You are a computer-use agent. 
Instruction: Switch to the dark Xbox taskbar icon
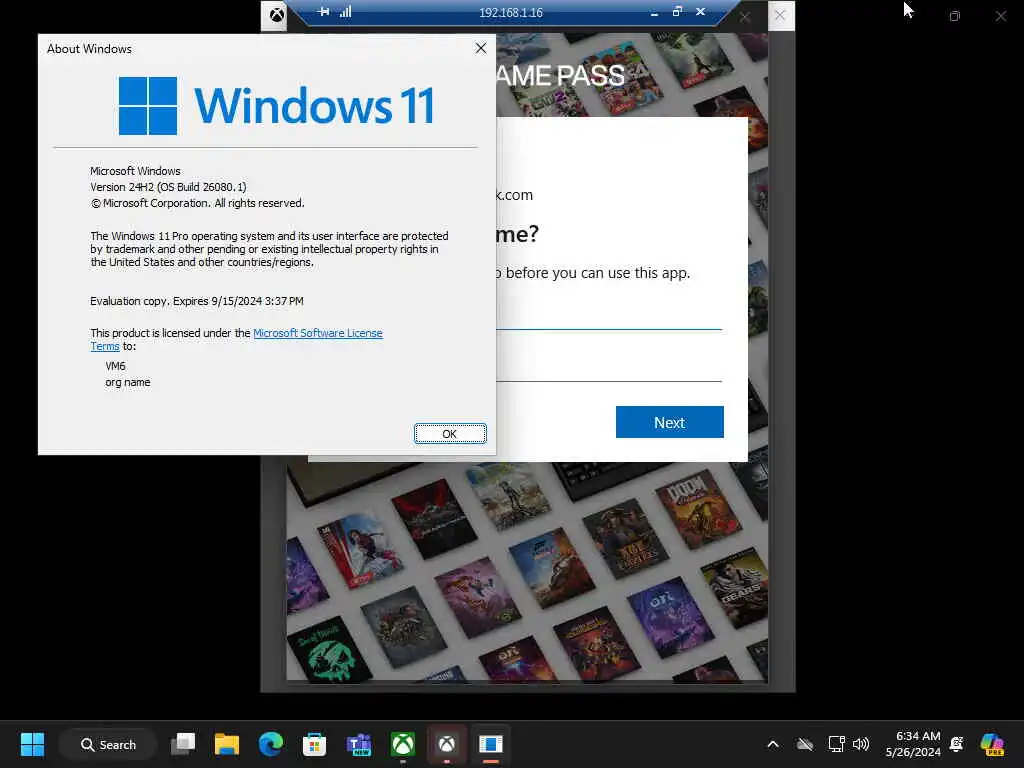pos(447,744)
